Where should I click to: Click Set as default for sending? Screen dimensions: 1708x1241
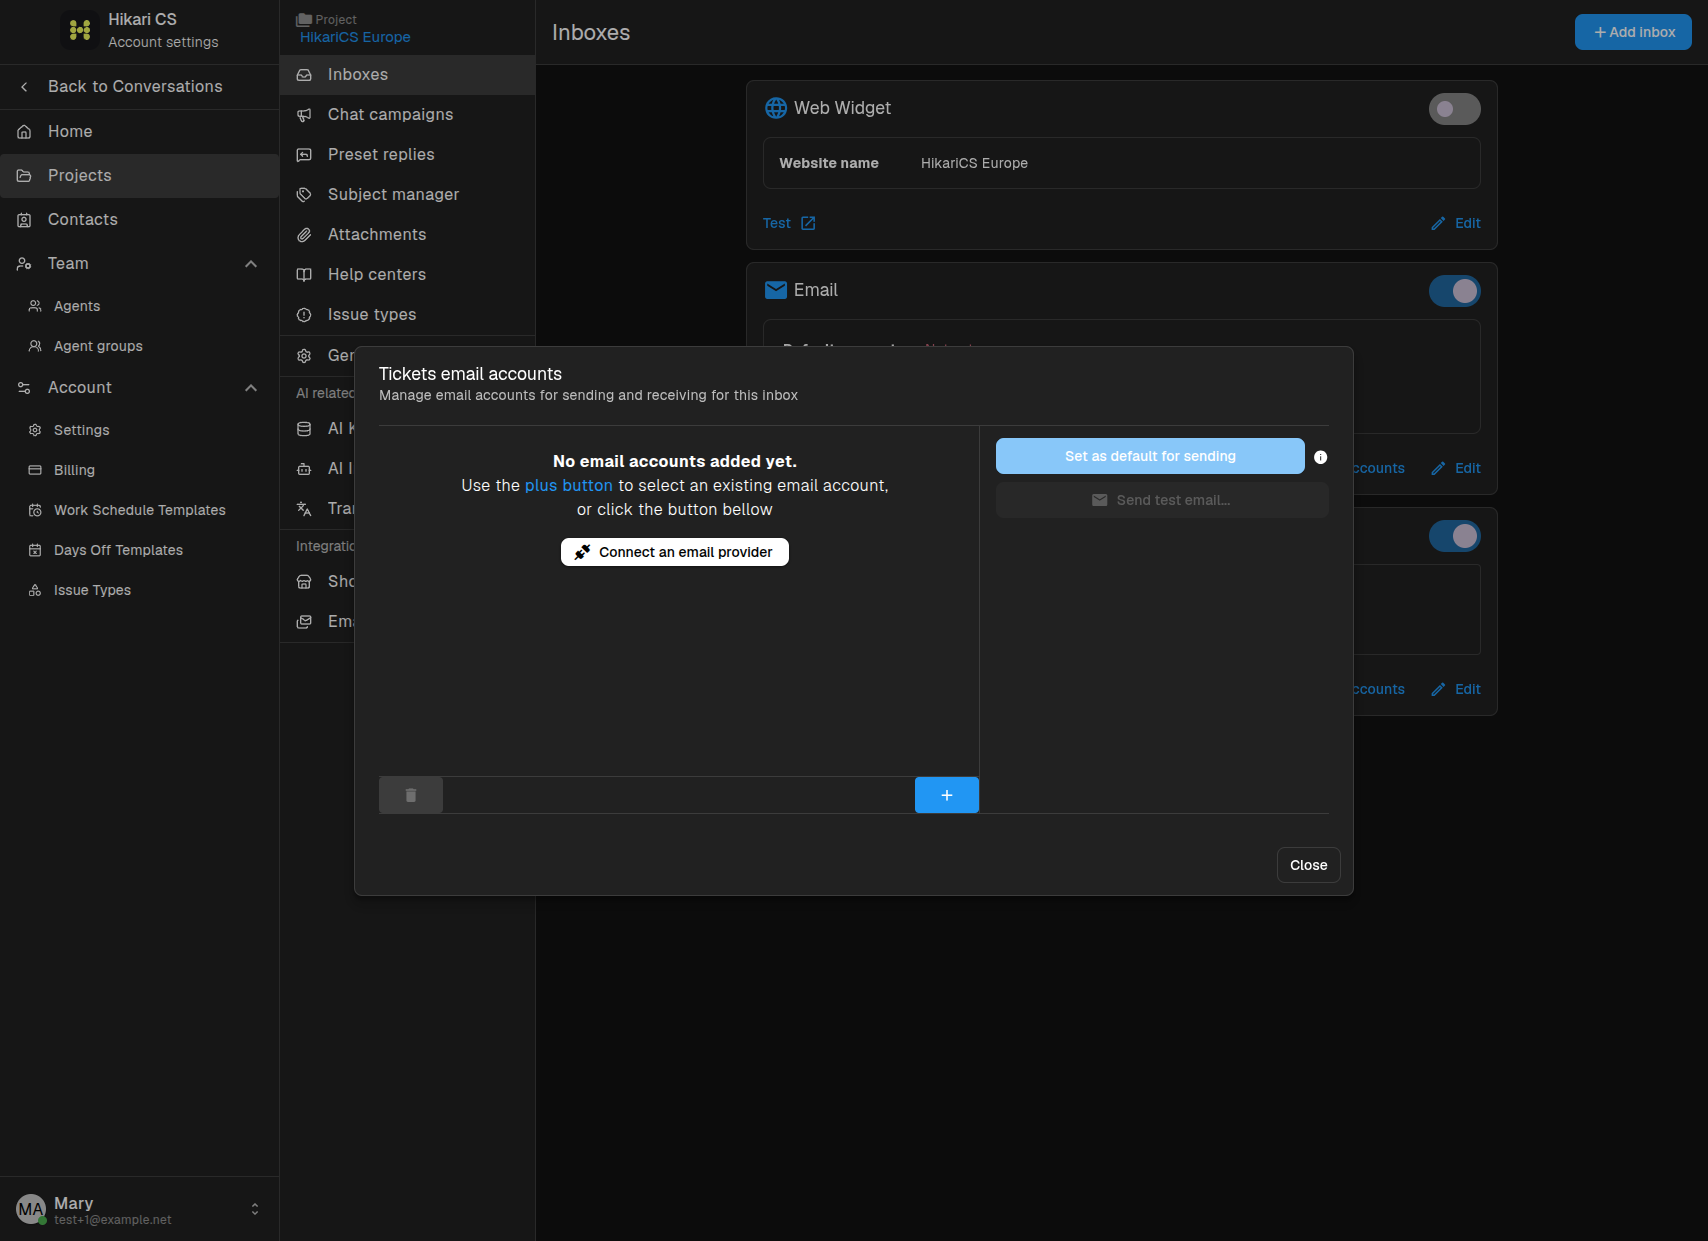click(x=1150, y=456)
